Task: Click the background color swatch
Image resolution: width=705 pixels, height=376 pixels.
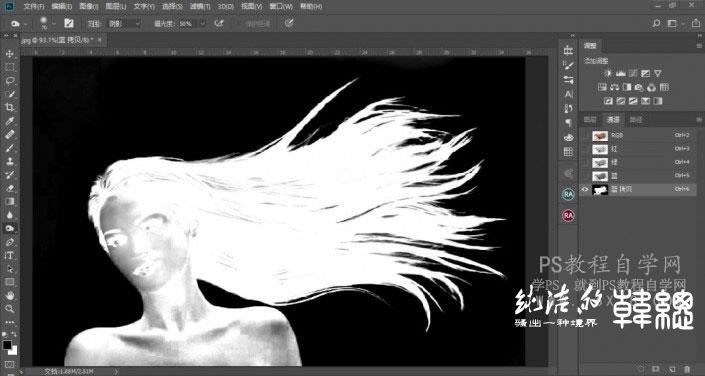Action: [x=13, y=350]
